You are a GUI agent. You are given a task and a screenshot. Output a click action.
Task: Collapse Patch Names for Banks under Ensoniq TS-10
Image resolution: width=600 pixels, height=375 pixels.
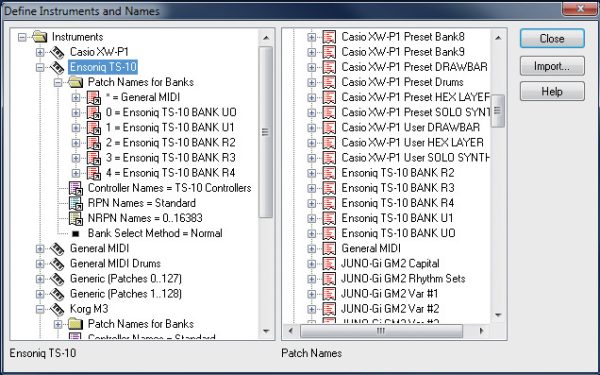coord(58,82)
